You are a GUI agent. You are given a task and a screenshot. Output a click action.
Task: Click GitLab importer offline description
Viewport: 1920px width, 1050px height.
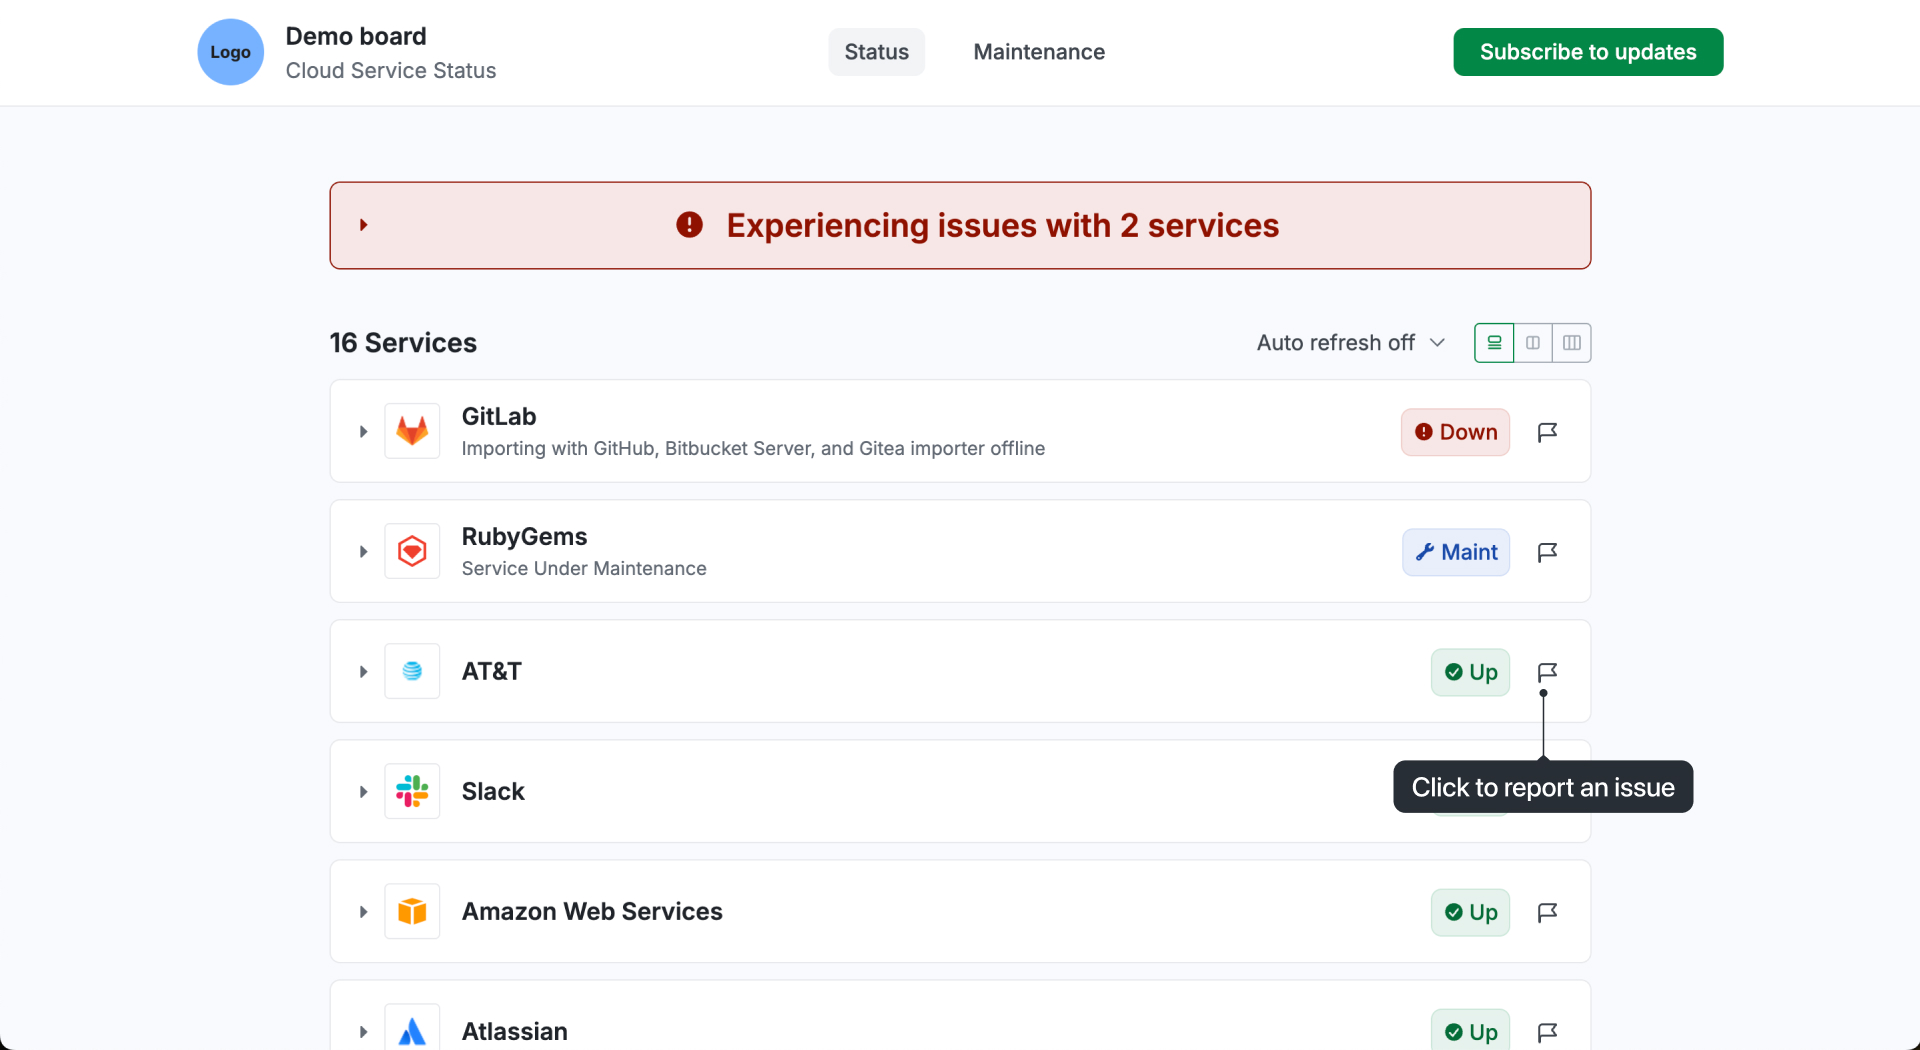(x=753, y=448)
